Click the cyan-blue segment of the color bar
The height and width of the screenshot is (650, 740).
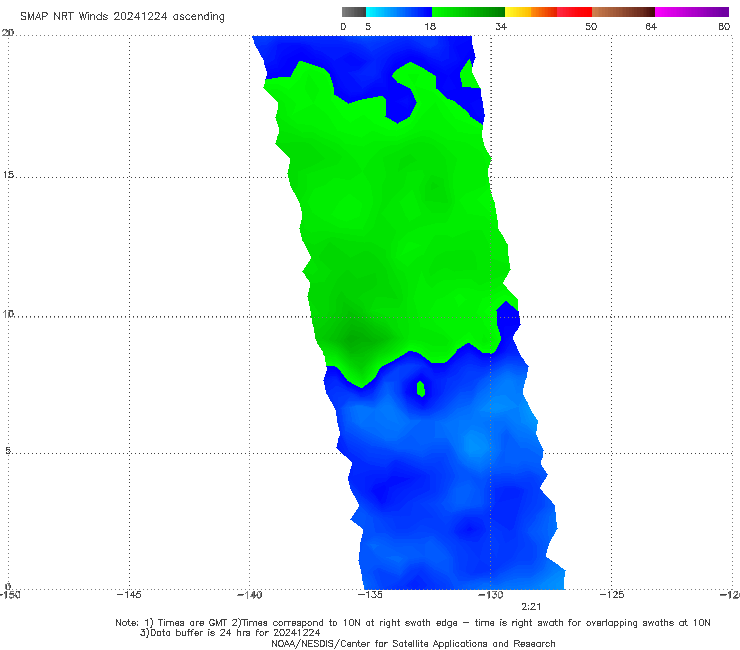(399, 12)
